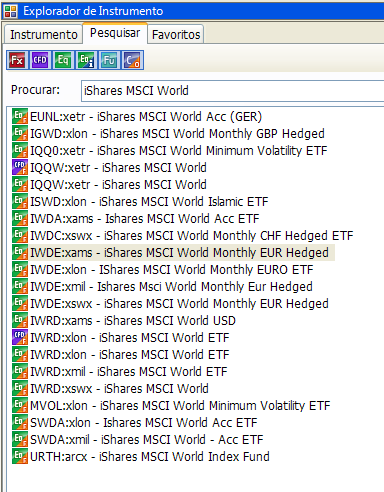Click equity icon beside IWRD:xmil
The image size is (384, 492).
coord(20,371)
